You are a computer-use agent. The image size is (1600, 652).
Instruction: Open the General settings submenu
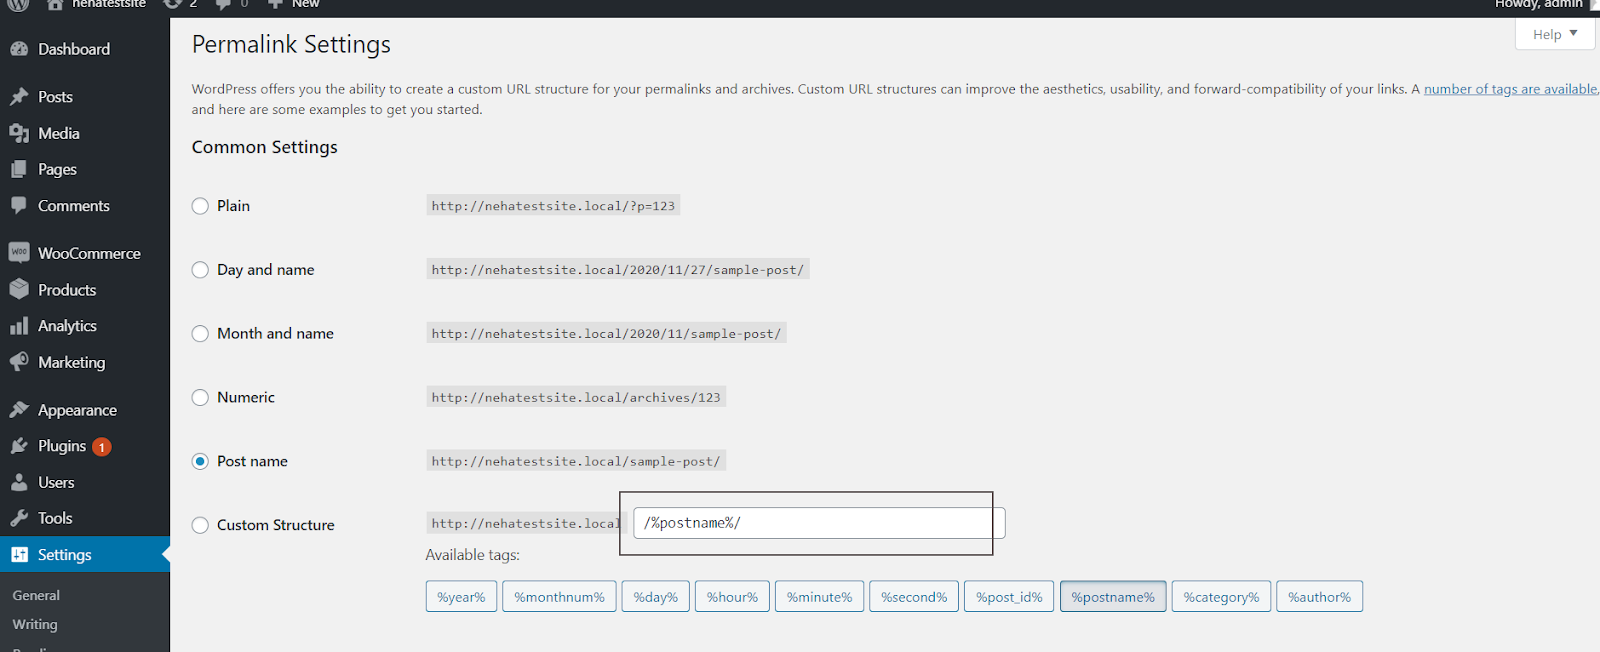(x=36, y=595)
